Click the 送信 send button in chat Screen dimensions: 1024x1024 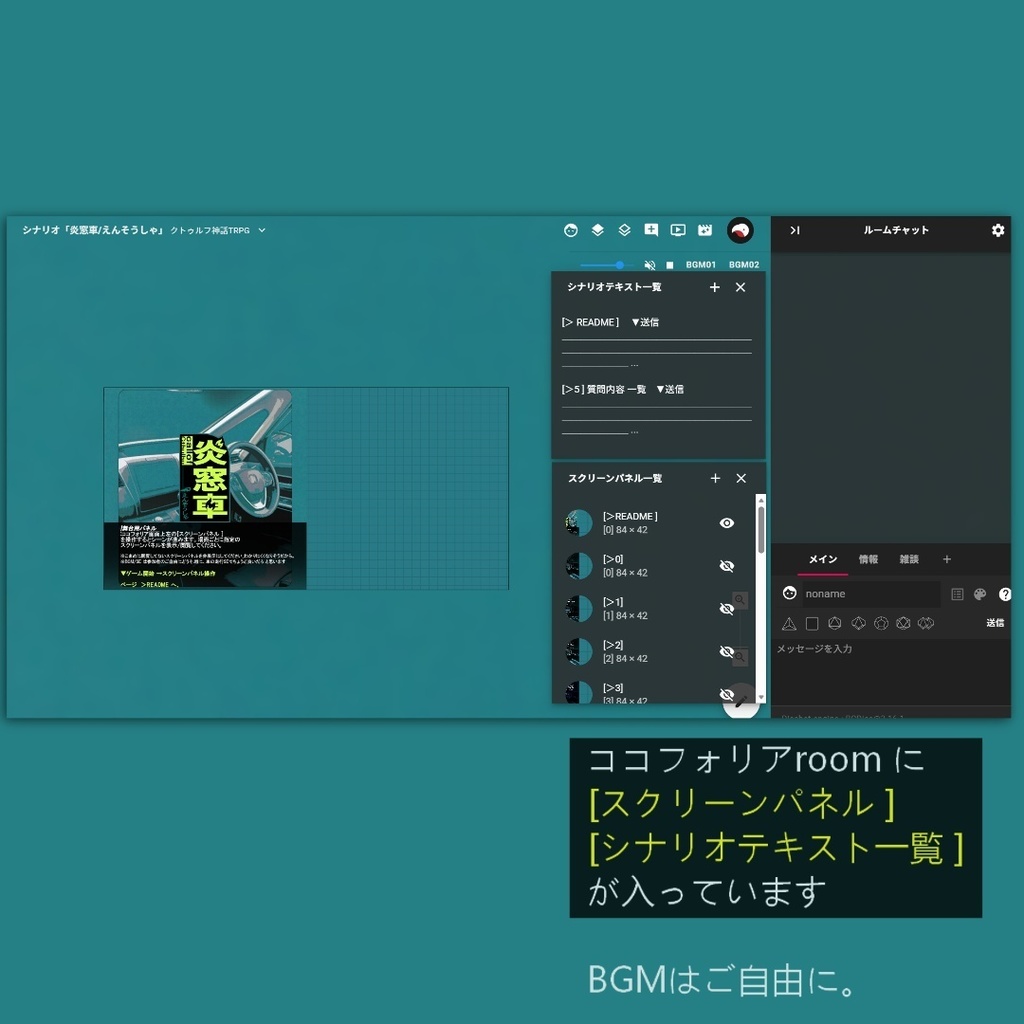point(995,623)
